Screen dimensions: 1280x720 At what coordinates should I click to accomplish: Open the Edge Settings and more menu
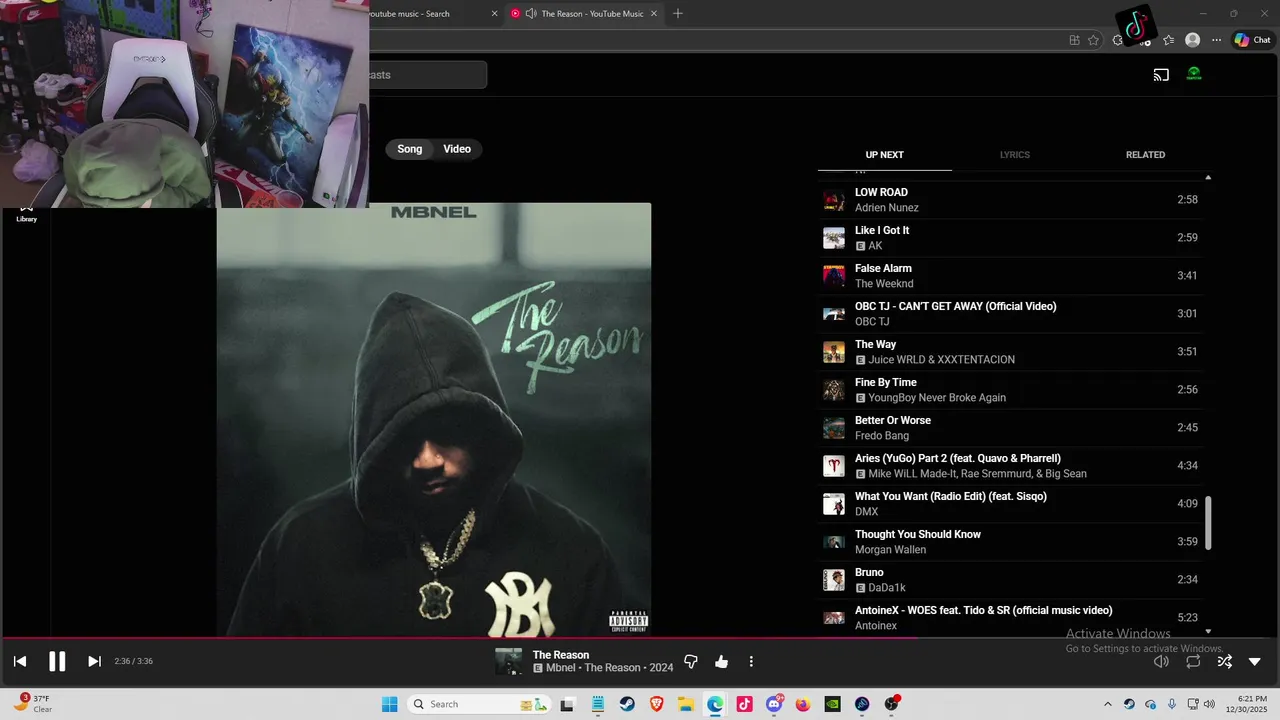point(1216,40)
